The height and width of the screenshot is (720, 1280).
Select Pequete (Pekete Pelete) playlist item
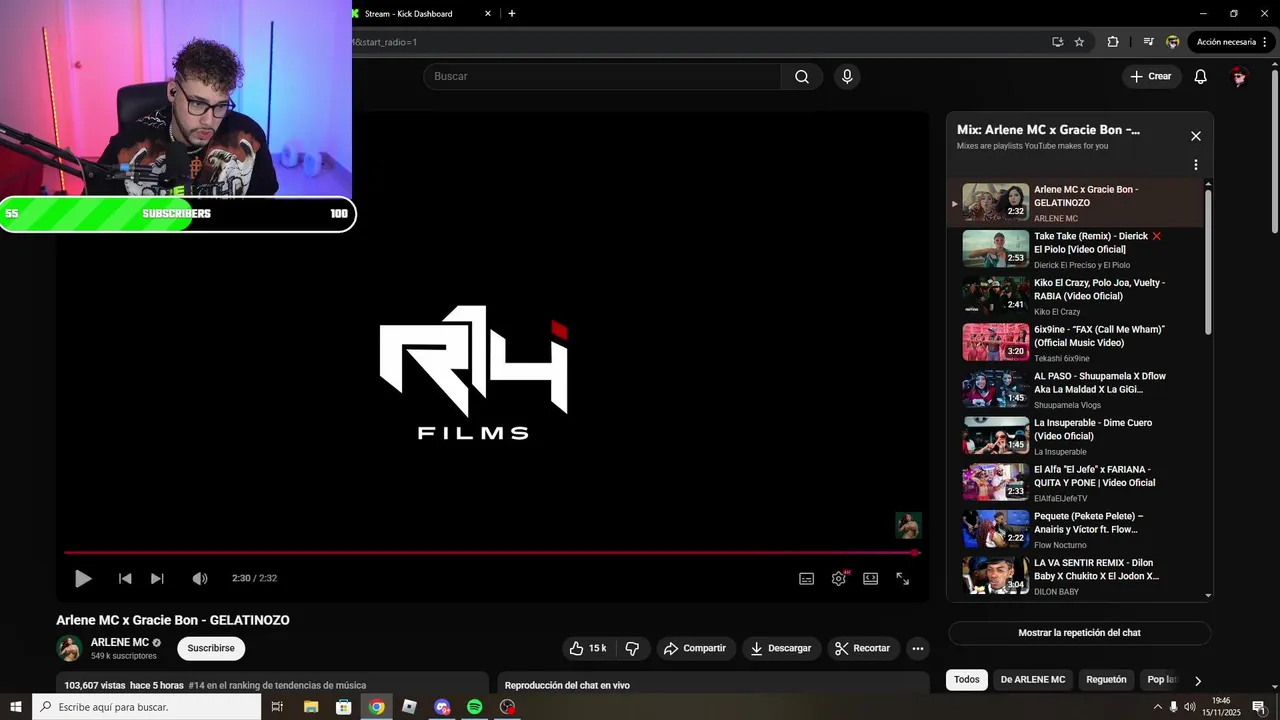tap(1076, 529)
